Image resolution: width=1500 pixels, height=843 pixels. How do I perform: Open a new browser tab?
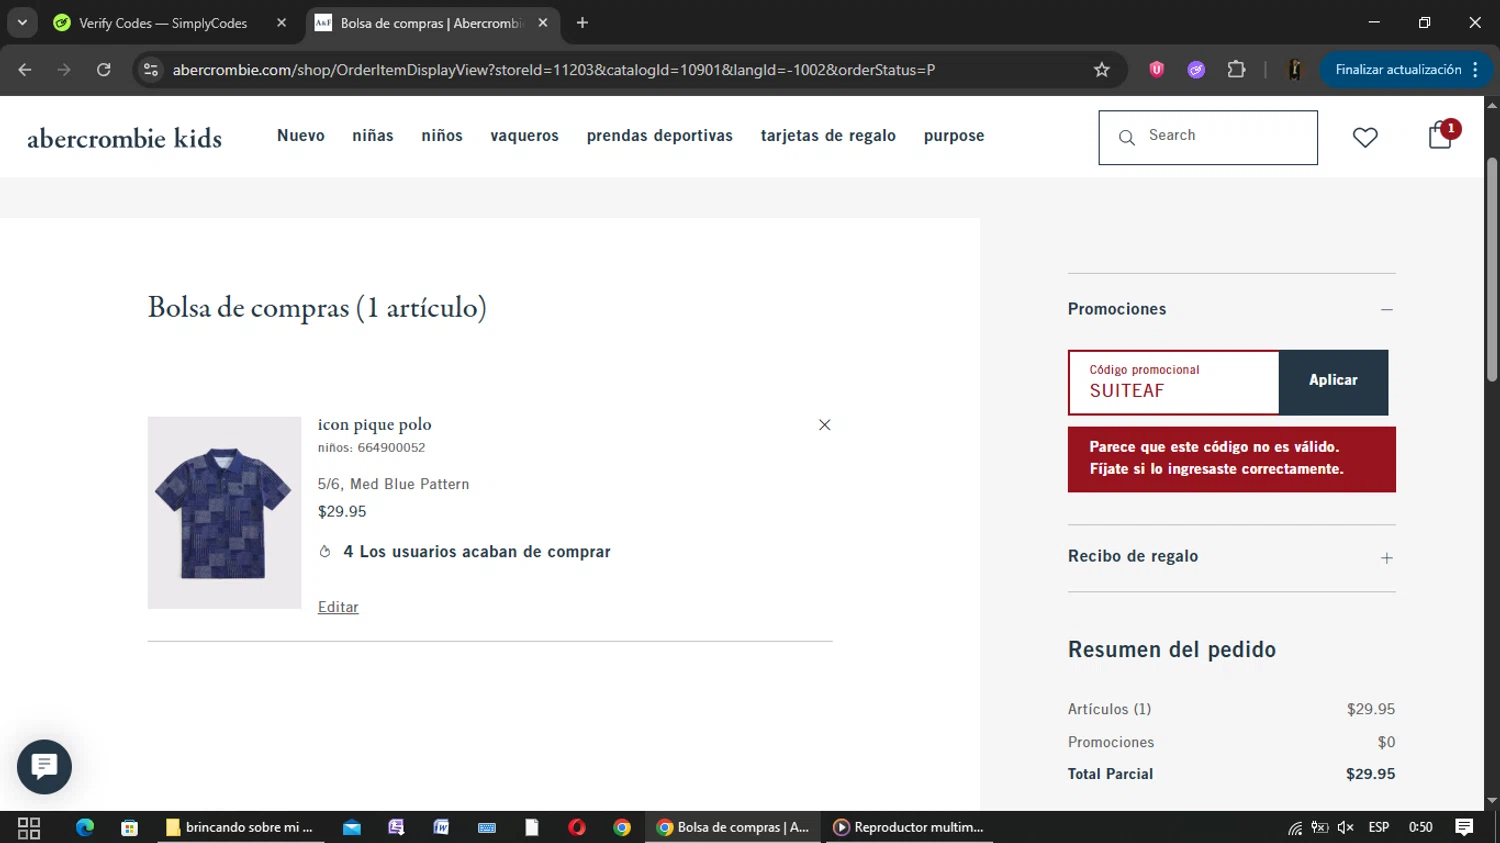point(582,23)
